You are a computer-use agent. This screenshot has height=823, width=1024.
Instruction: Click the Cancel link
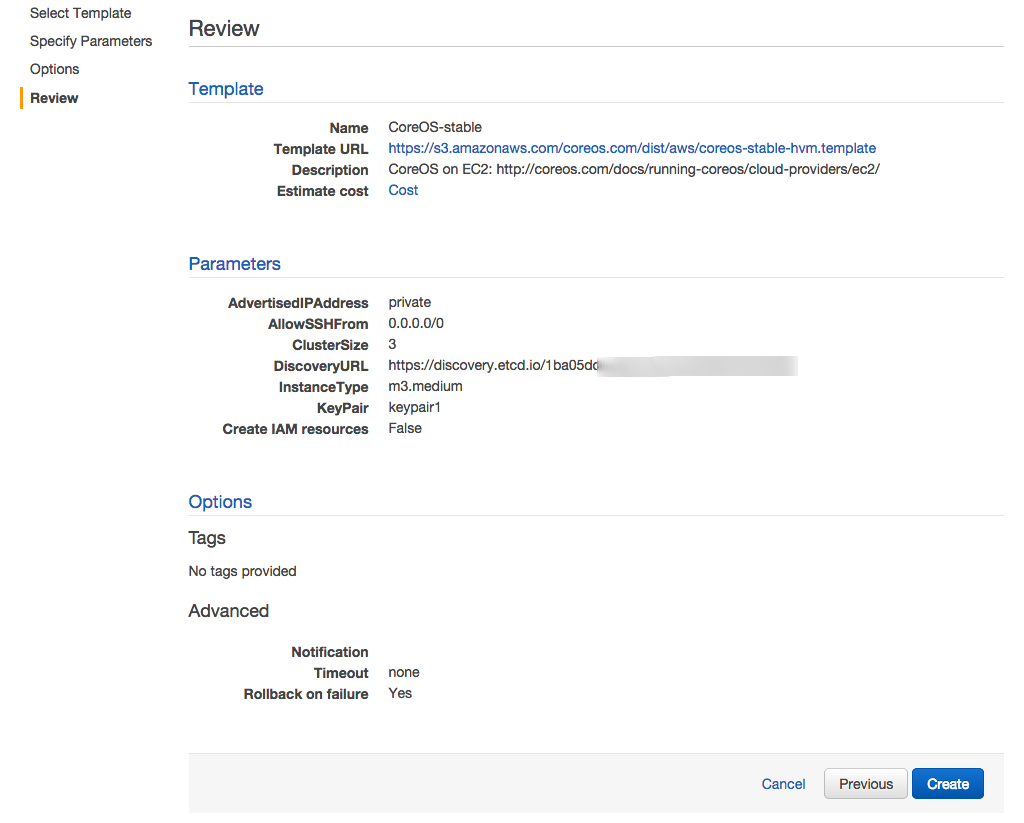click(783, 784)
